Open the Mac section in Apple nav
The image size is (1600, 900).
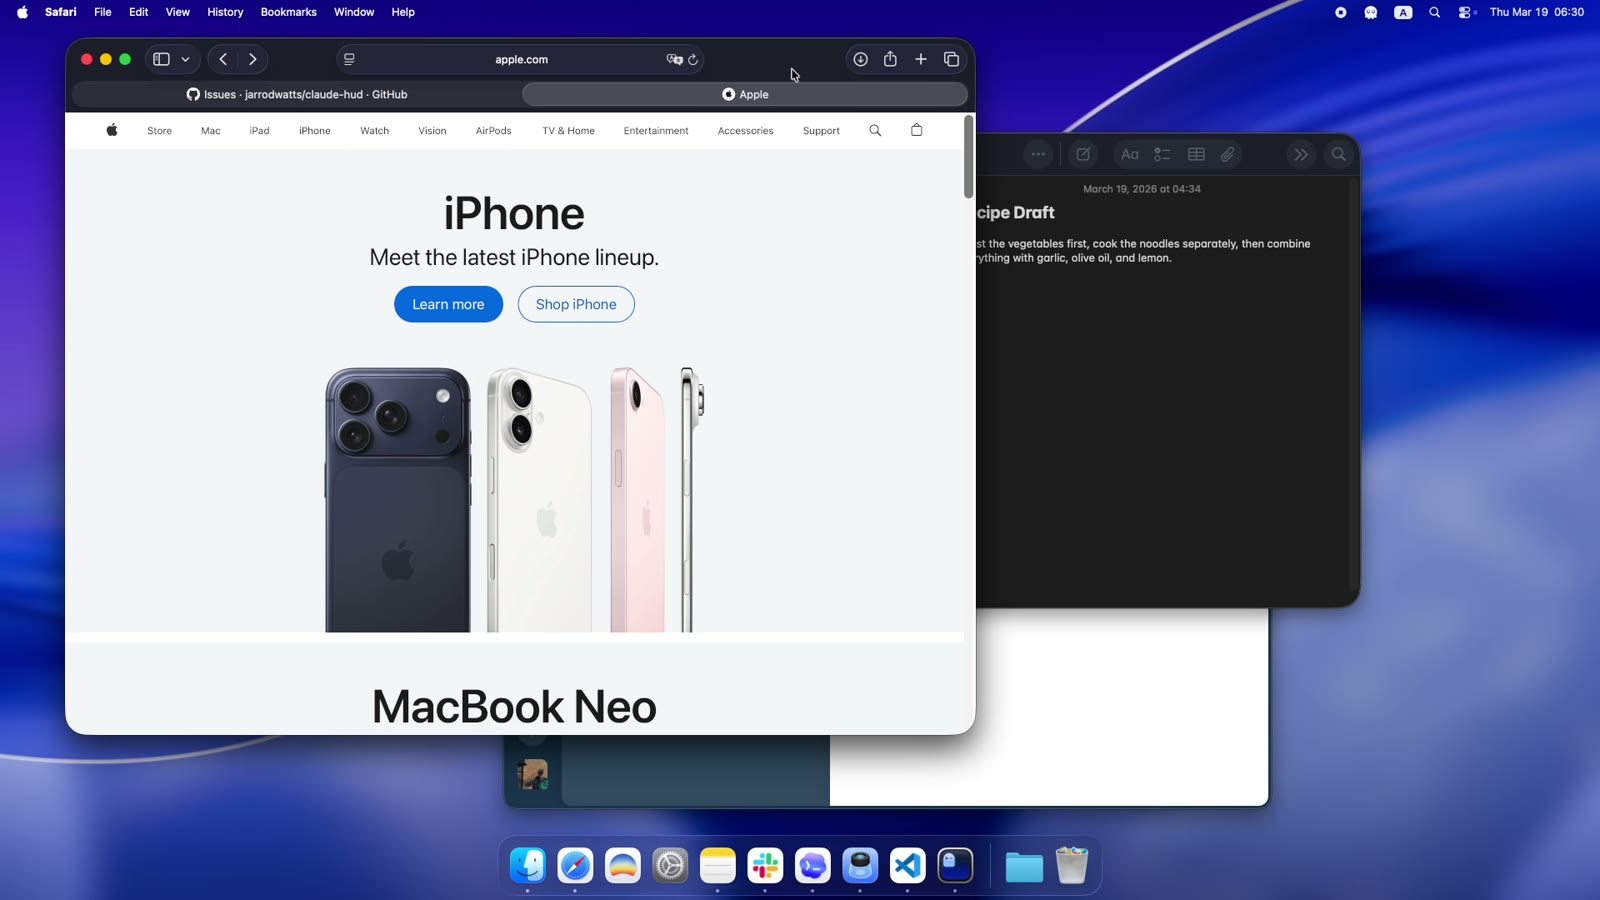point(210,131)
